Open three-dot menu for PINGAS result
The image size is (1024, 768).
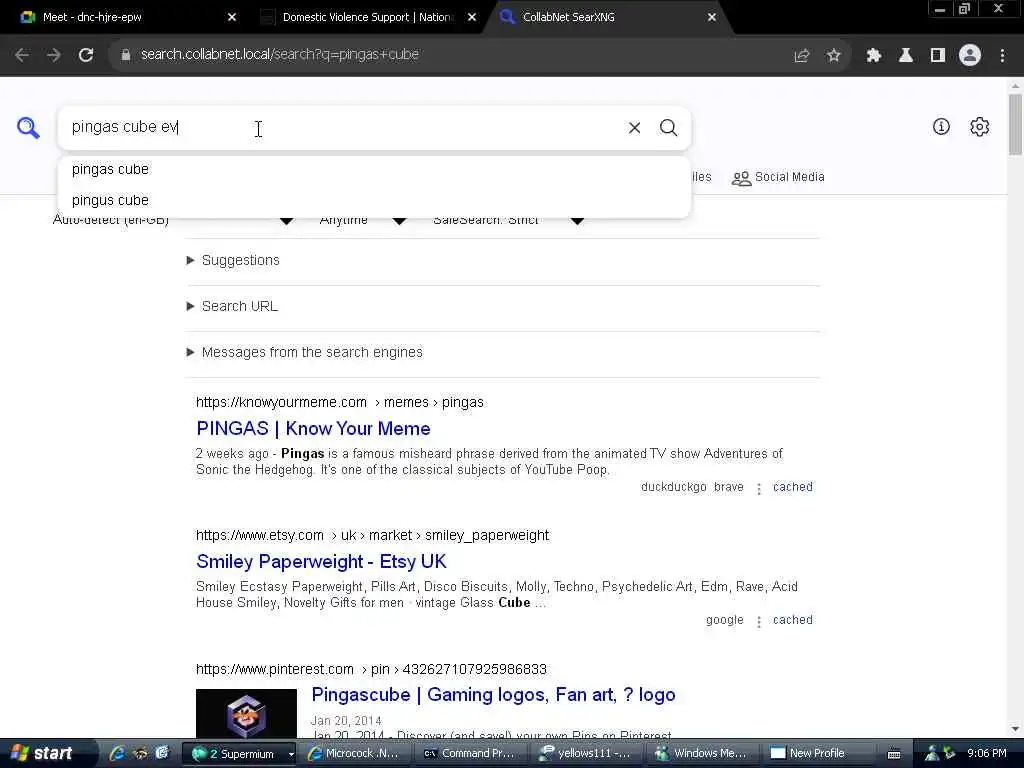point(759,488)
